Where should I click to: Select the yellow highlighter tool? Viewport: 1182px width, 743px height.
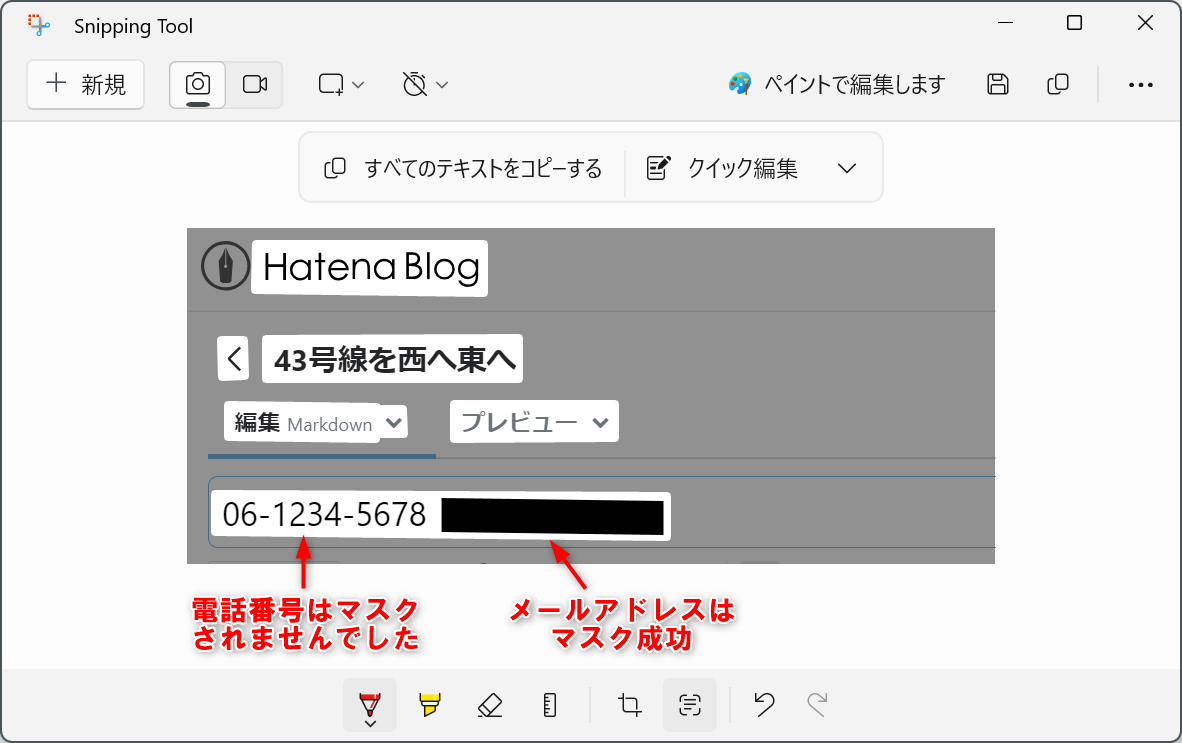pos(430,705)
